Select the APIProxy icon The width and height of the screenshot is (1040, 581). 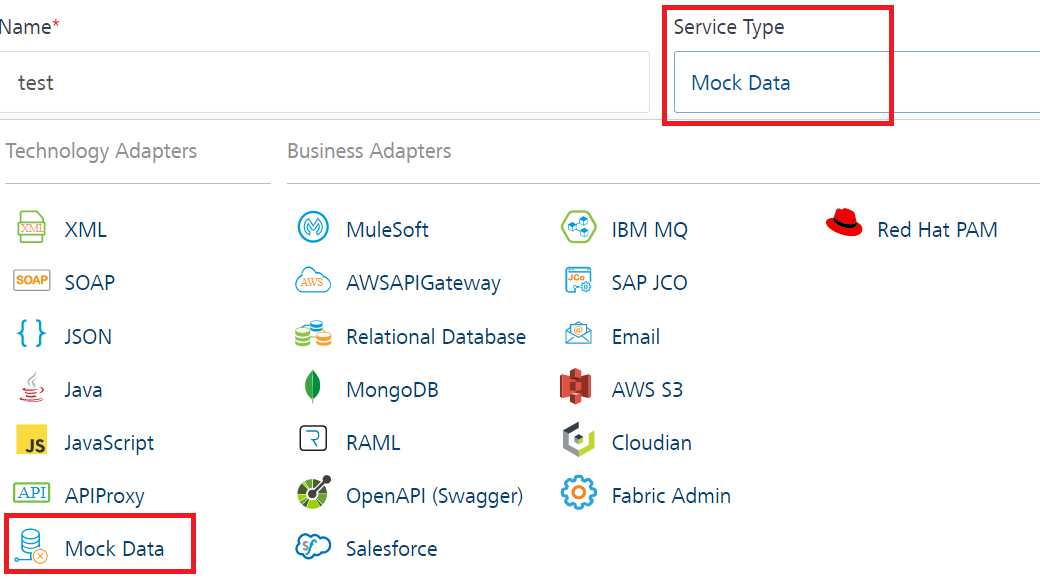coord(32,494)
